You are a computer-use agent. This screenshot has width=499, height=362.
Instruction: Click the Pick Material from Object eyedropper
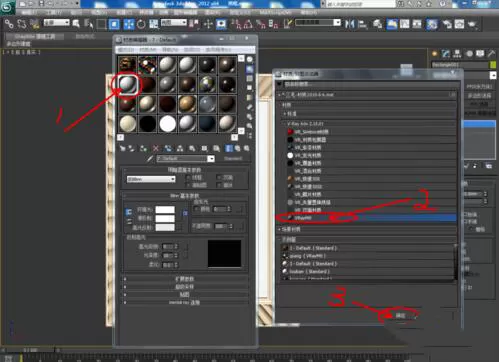(150, 159)
